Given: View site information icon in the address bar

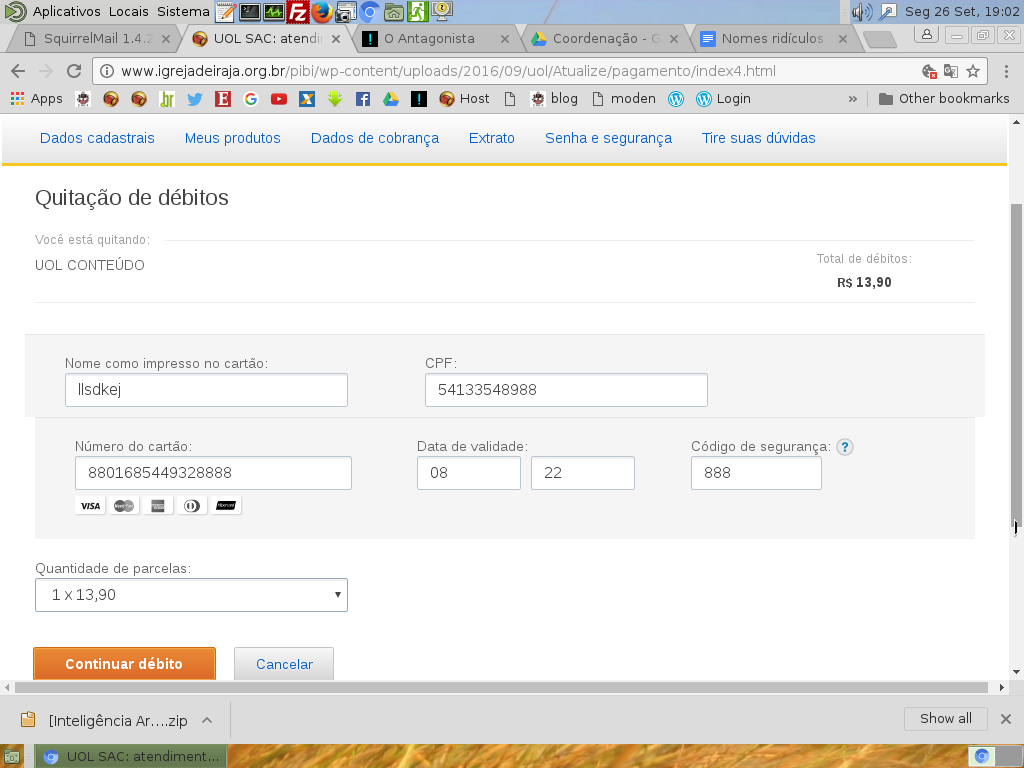Looking at the screenshot, I should pyautogui.click(x=107, y=71).
